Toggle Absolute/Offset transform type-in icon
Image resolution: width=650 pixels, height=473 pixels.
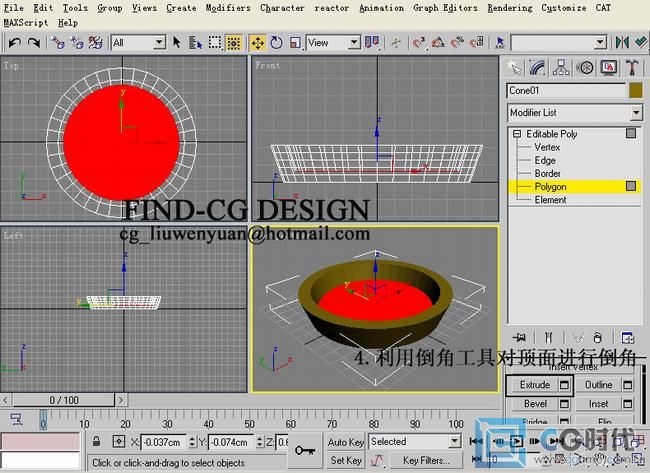tap(119, 441)
